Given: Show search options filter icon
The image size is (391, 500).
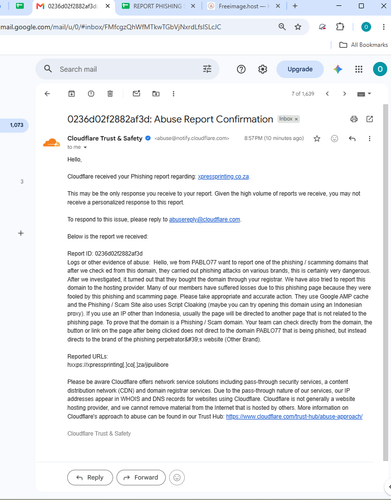Looking at the screenshot, I should [x=207, y=69].
